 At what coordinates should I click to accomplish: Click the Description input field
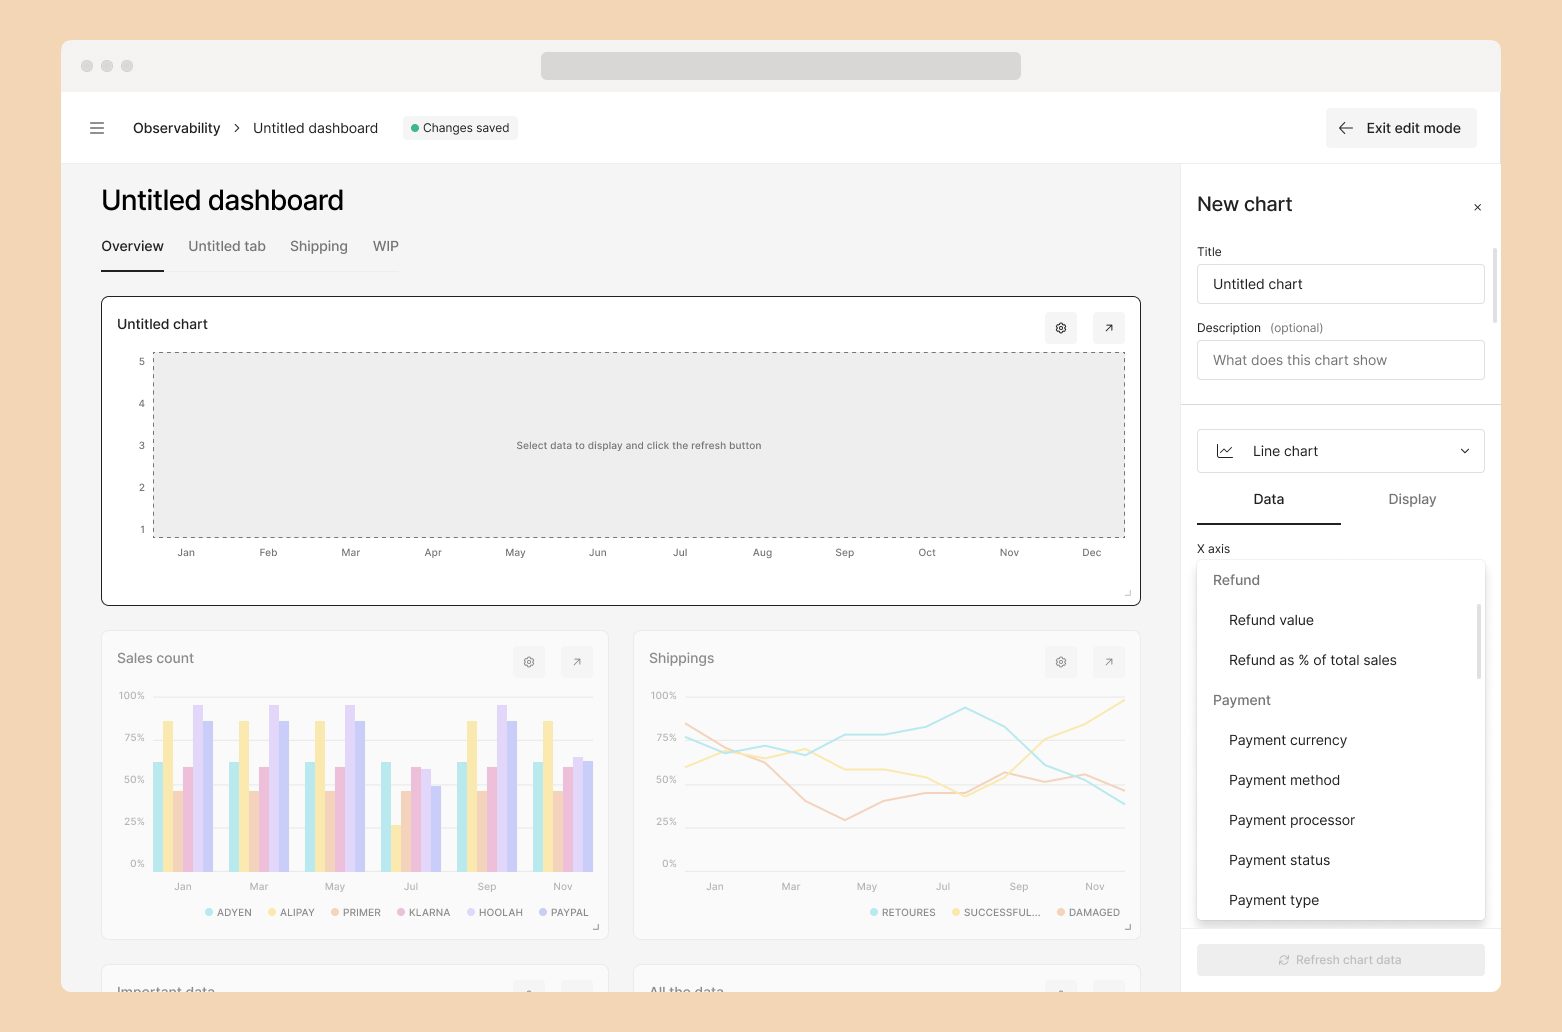click(1340, 360)
